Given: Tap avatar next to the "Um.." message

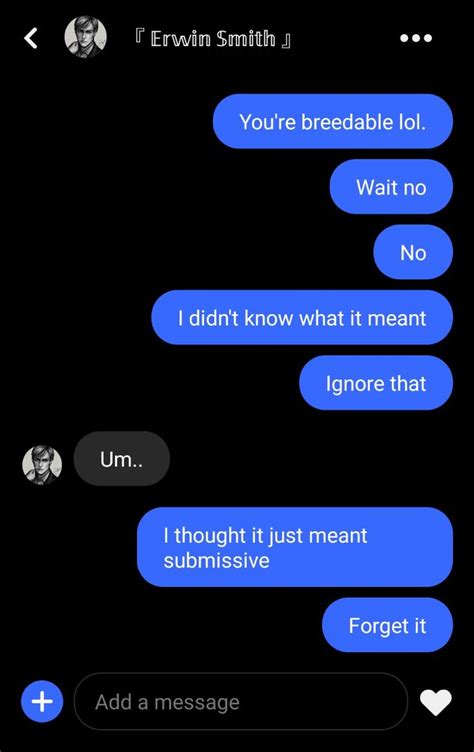Looking at the screenshot, I should [x=42, y=464].
